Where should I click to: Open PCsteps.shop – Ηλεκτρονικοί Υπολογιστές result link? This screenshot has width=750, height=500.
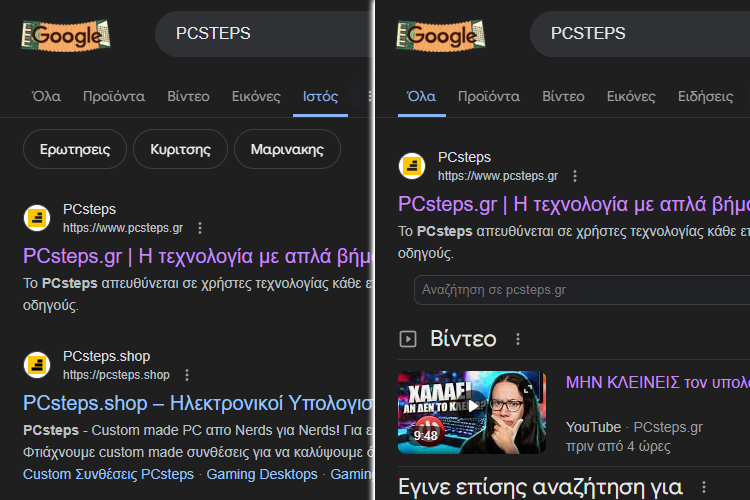coord(198,403)
